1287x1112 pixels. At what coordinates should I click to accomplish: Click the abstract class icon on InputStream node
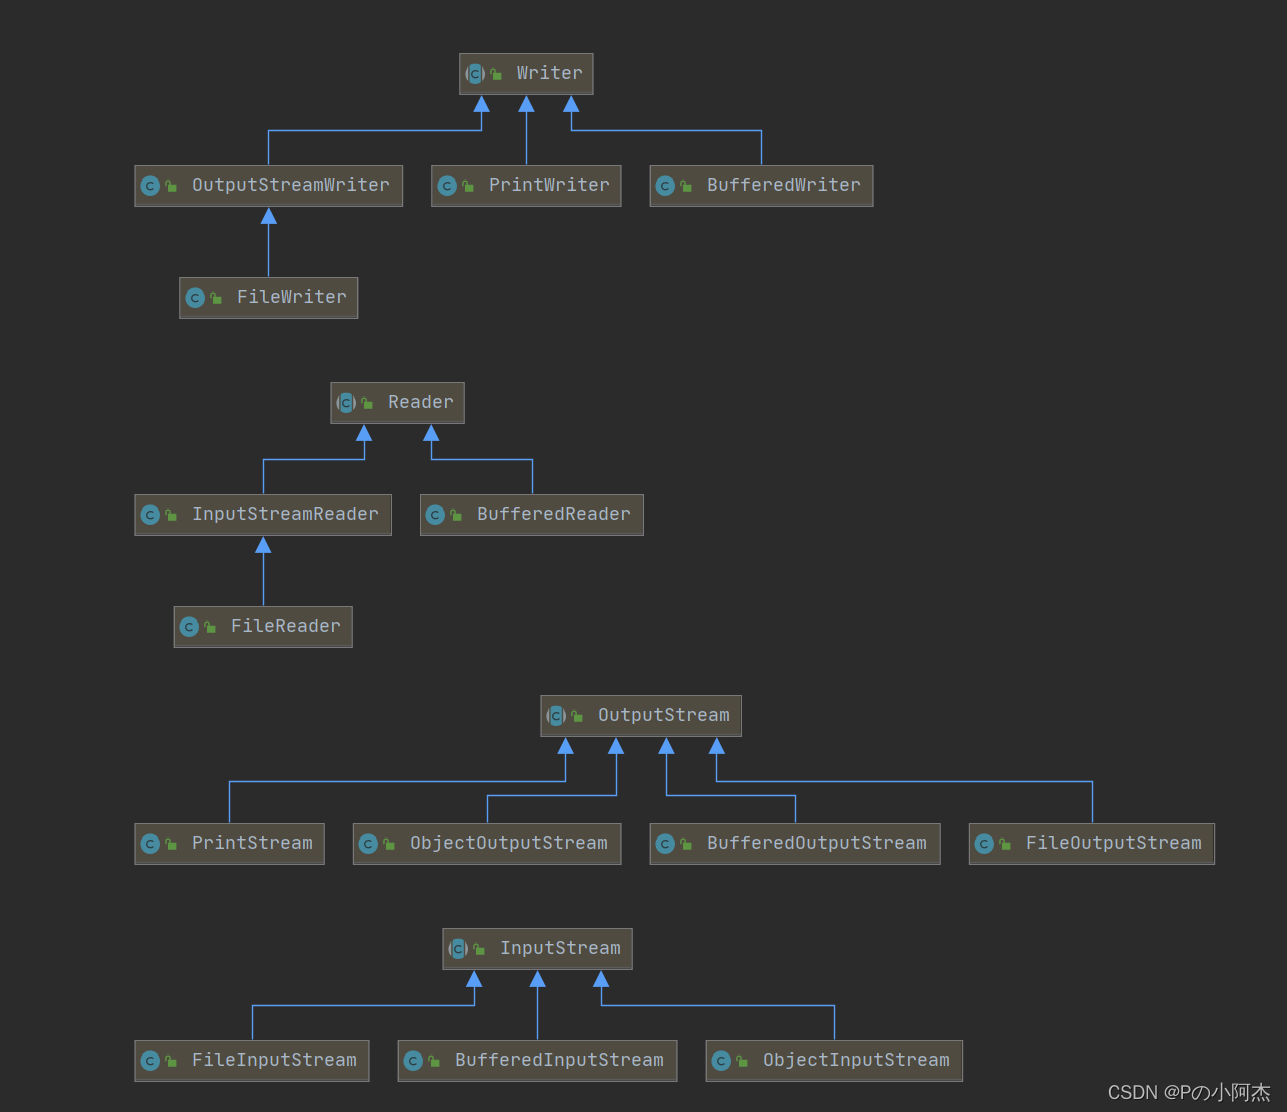458,949
